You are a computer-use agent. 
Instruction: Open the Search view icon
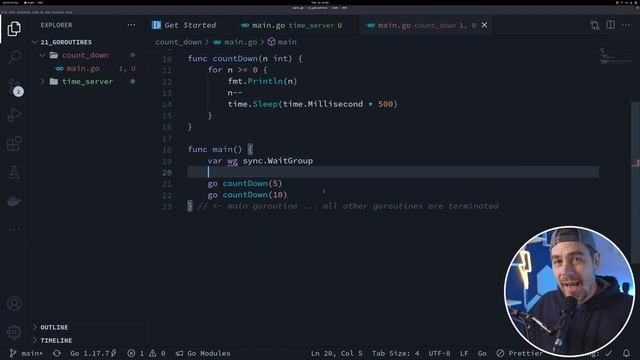[x=15, y=56]
